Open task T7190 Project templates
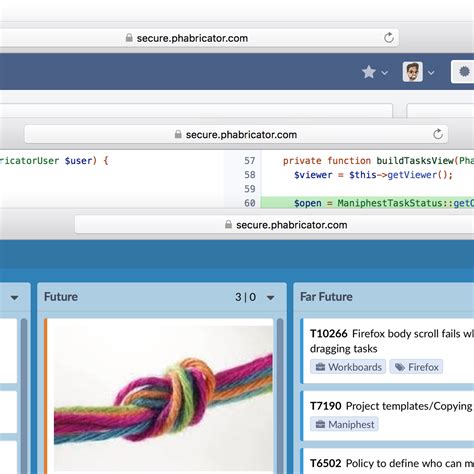Viewport: 474px width, 474px height. point(392,406)
